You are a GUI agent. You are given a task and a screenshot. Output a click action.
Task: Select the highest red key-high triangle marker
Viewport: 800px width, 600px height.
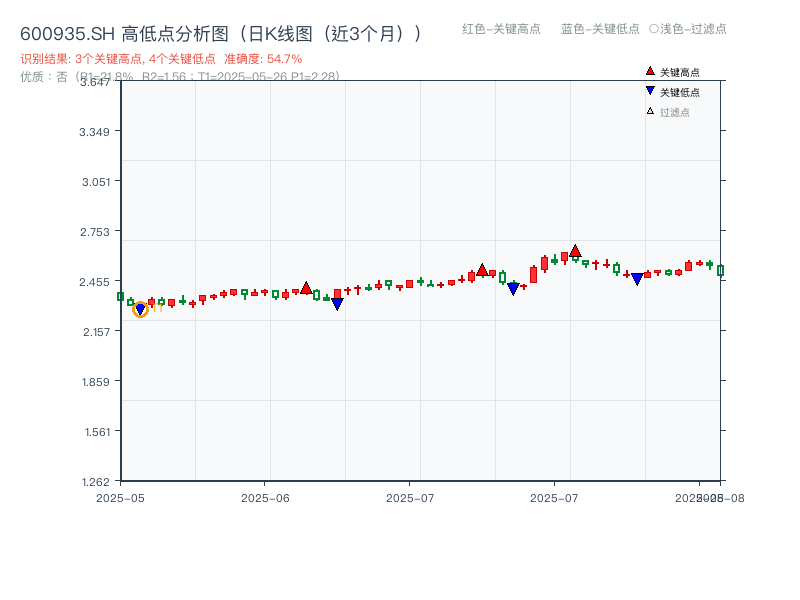pyautogui.click(x=575, y=251)
